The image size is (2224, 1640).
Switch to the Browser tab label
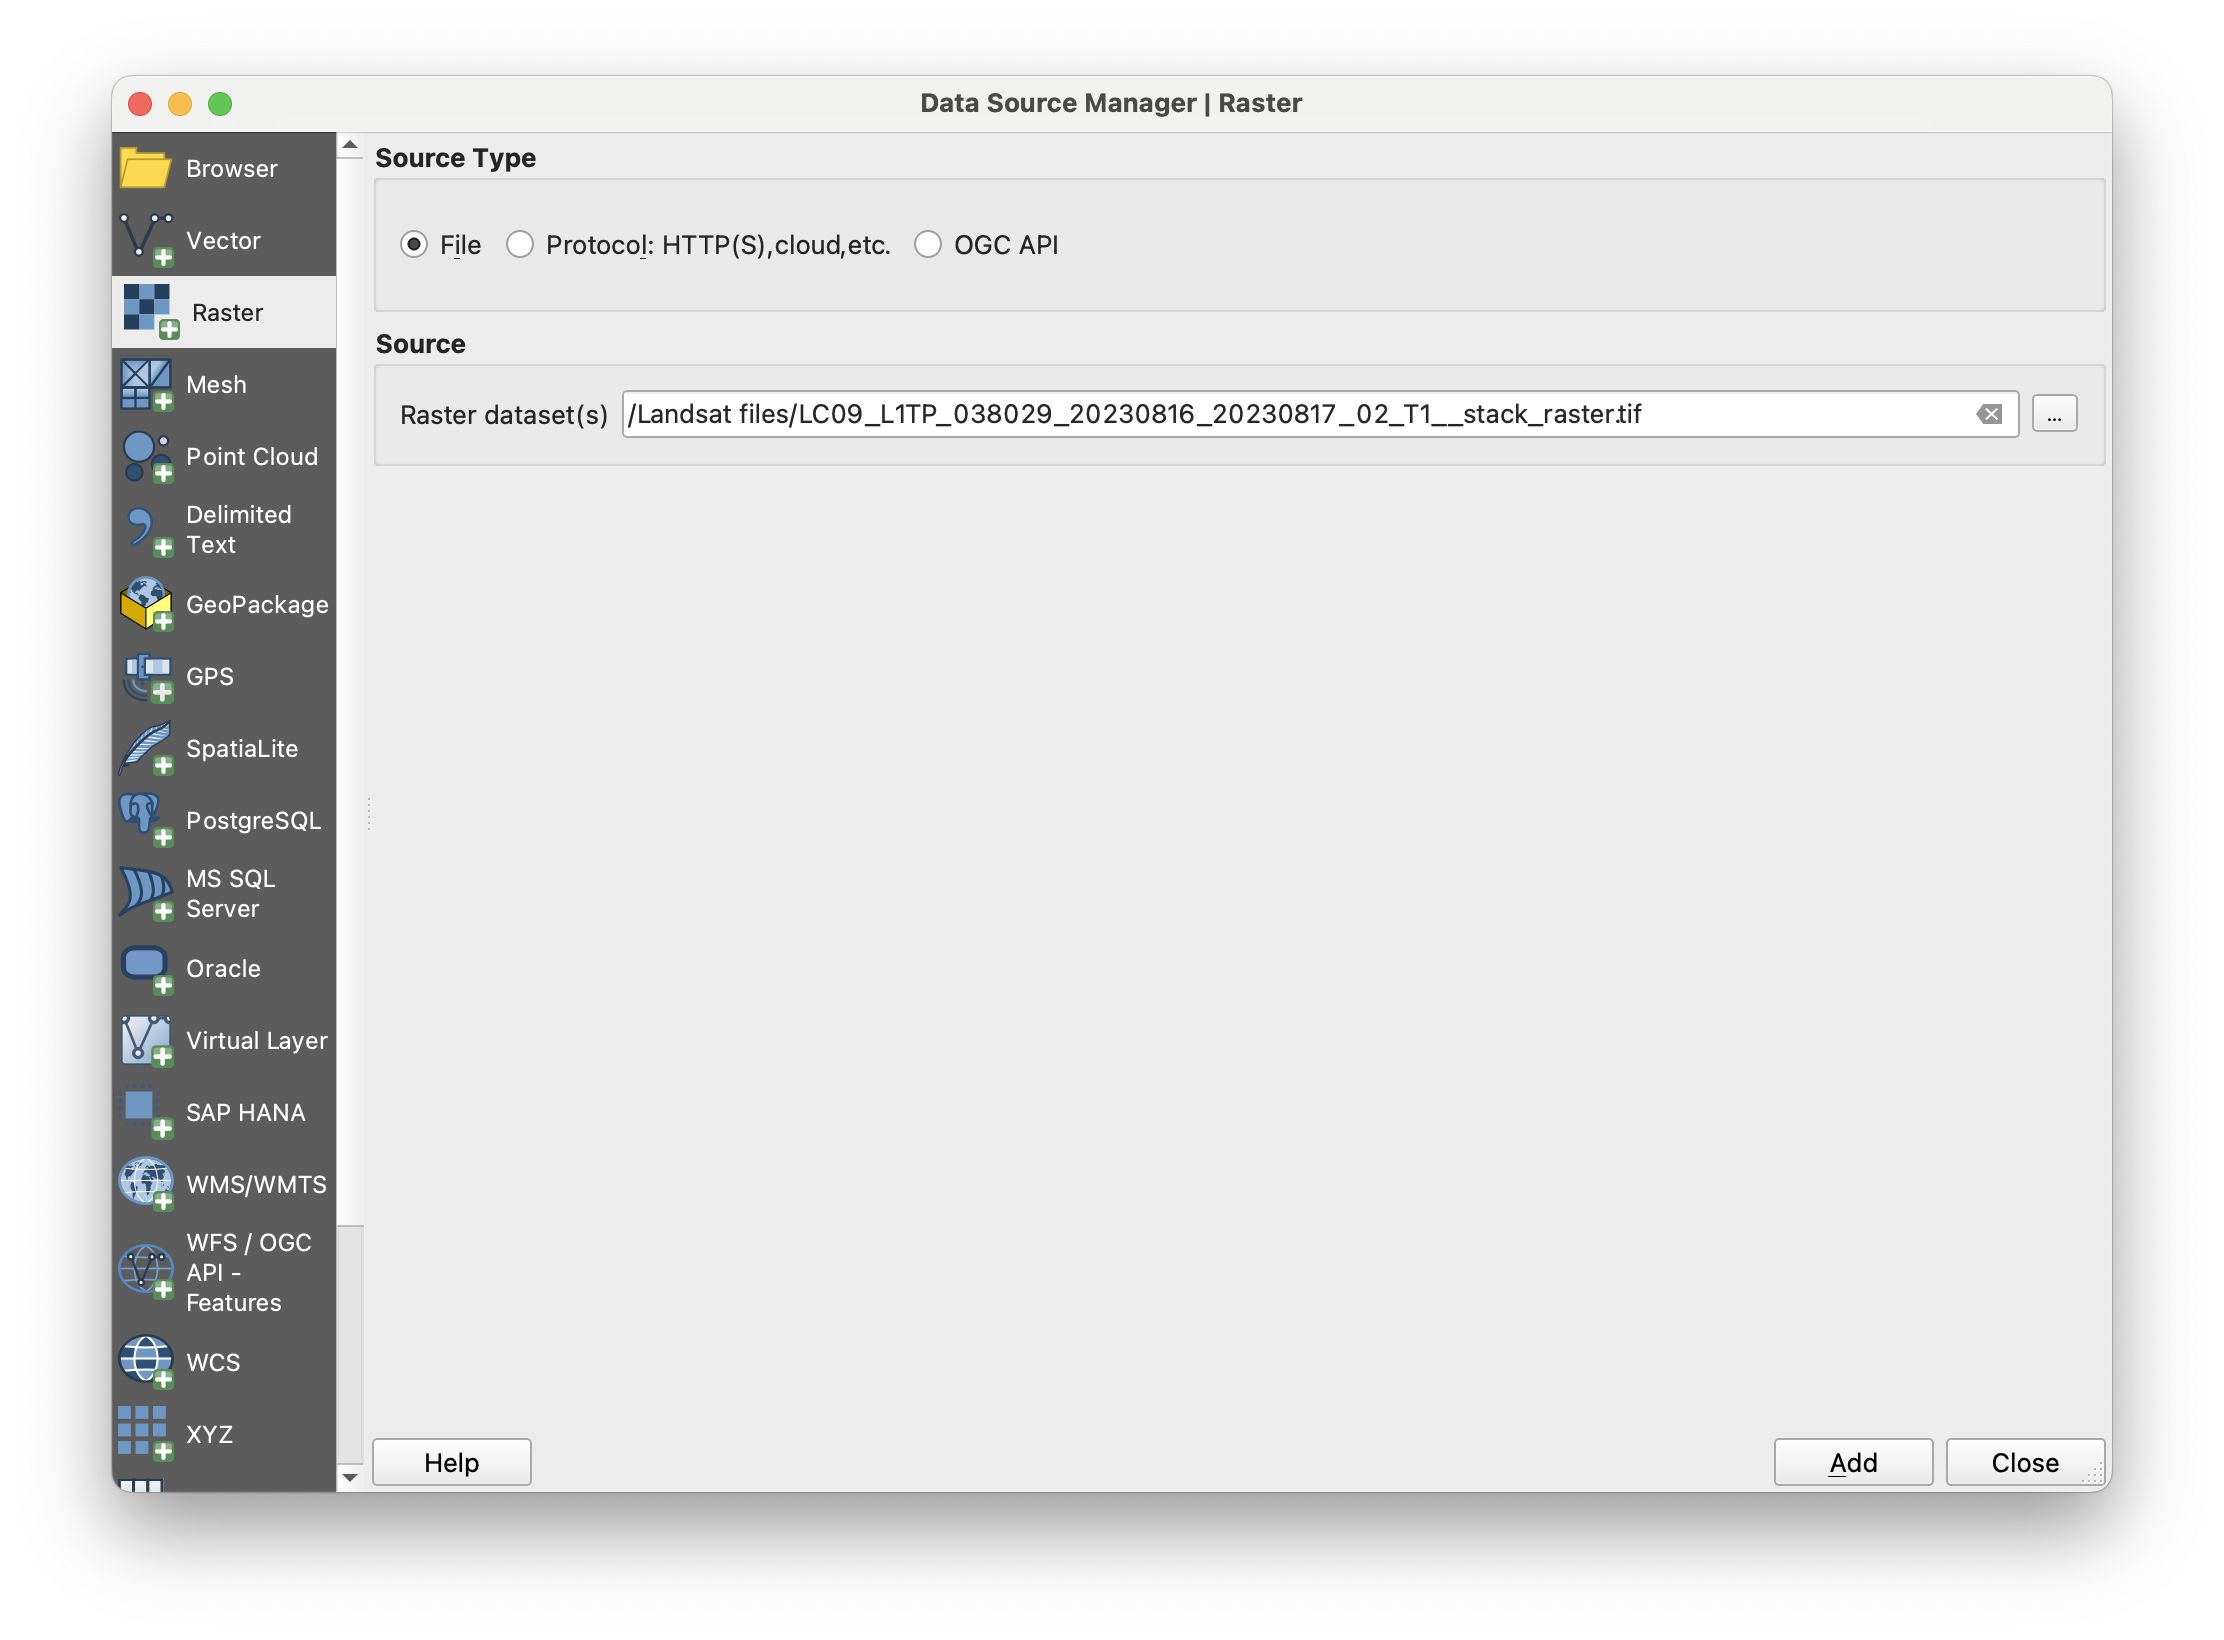pos(232,168)
